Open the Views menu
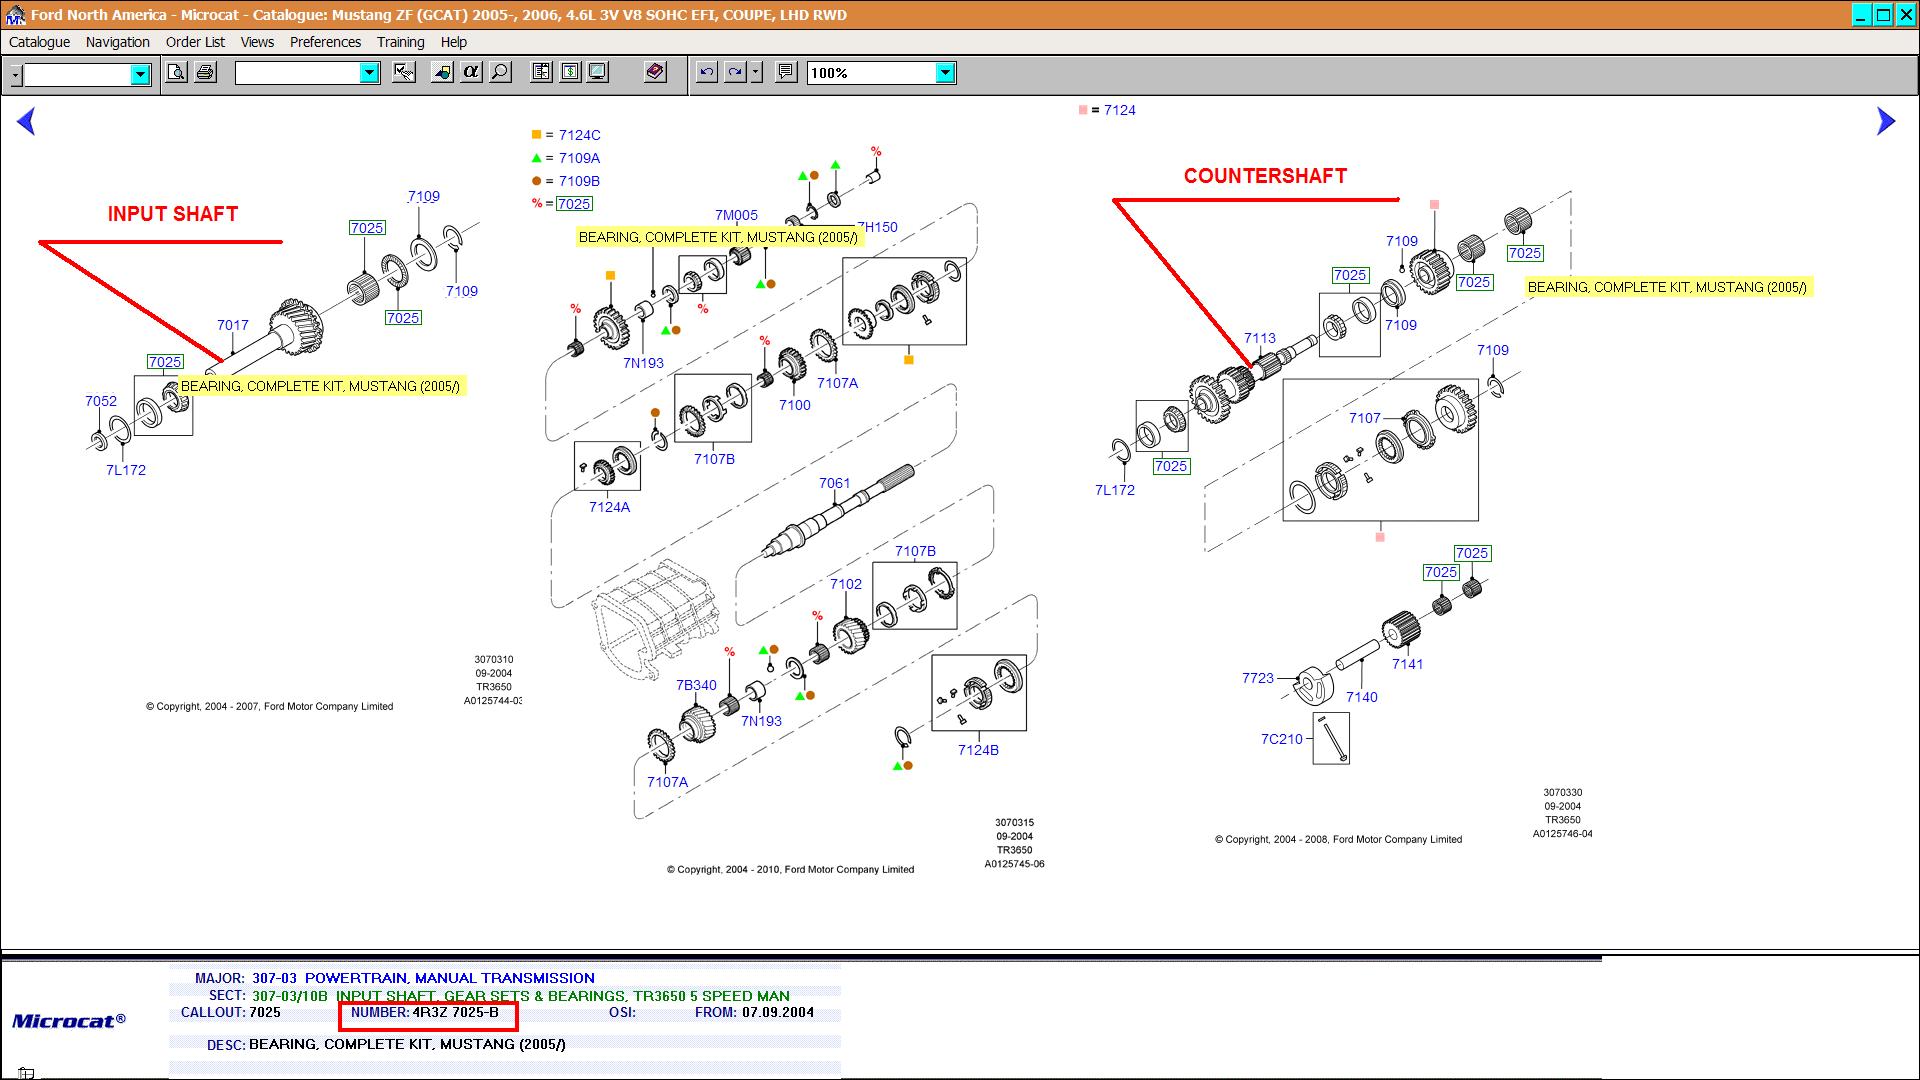1920x1080 pixels. pos(257,42)
